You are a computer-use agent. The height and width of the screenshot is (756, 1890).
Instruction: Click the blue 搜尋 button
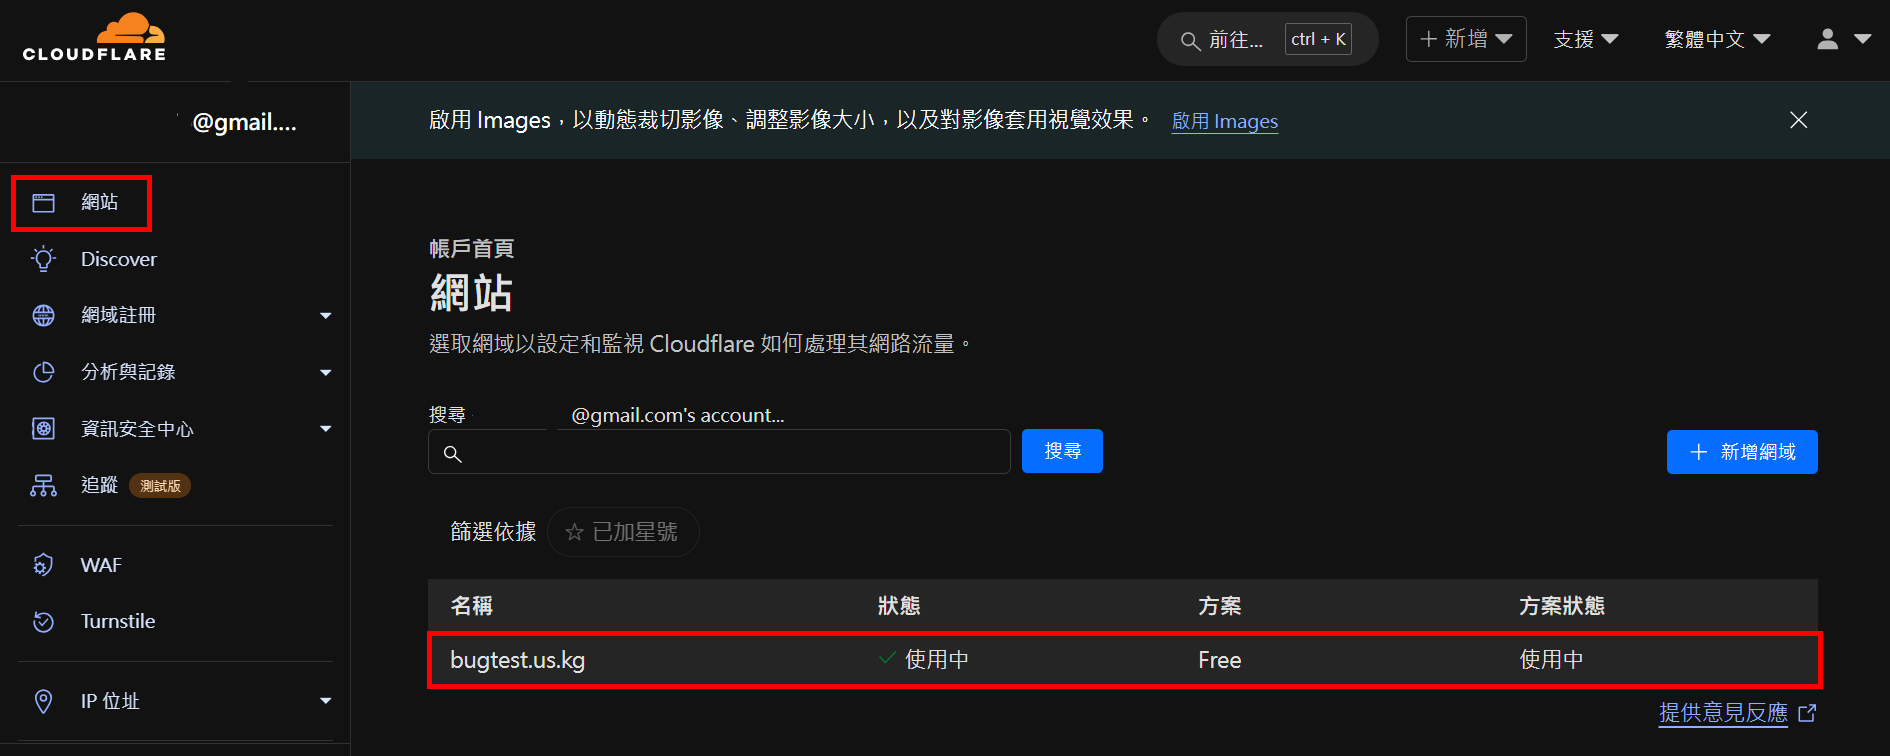click(1062, 451)
